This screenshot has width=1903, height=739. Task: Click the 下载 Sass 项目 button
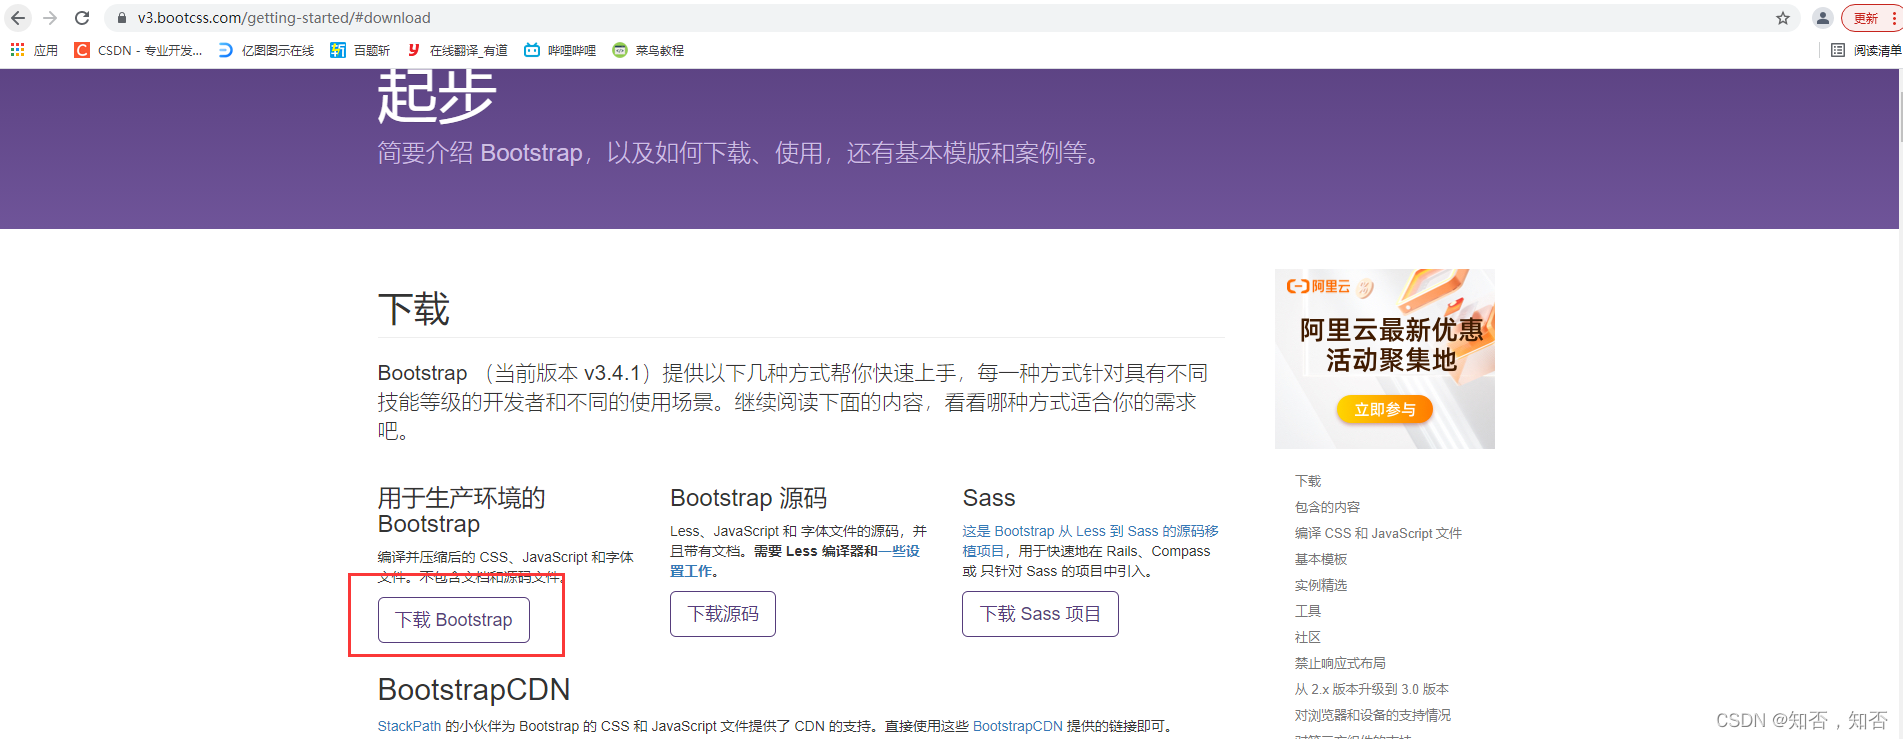[1040, 614]
